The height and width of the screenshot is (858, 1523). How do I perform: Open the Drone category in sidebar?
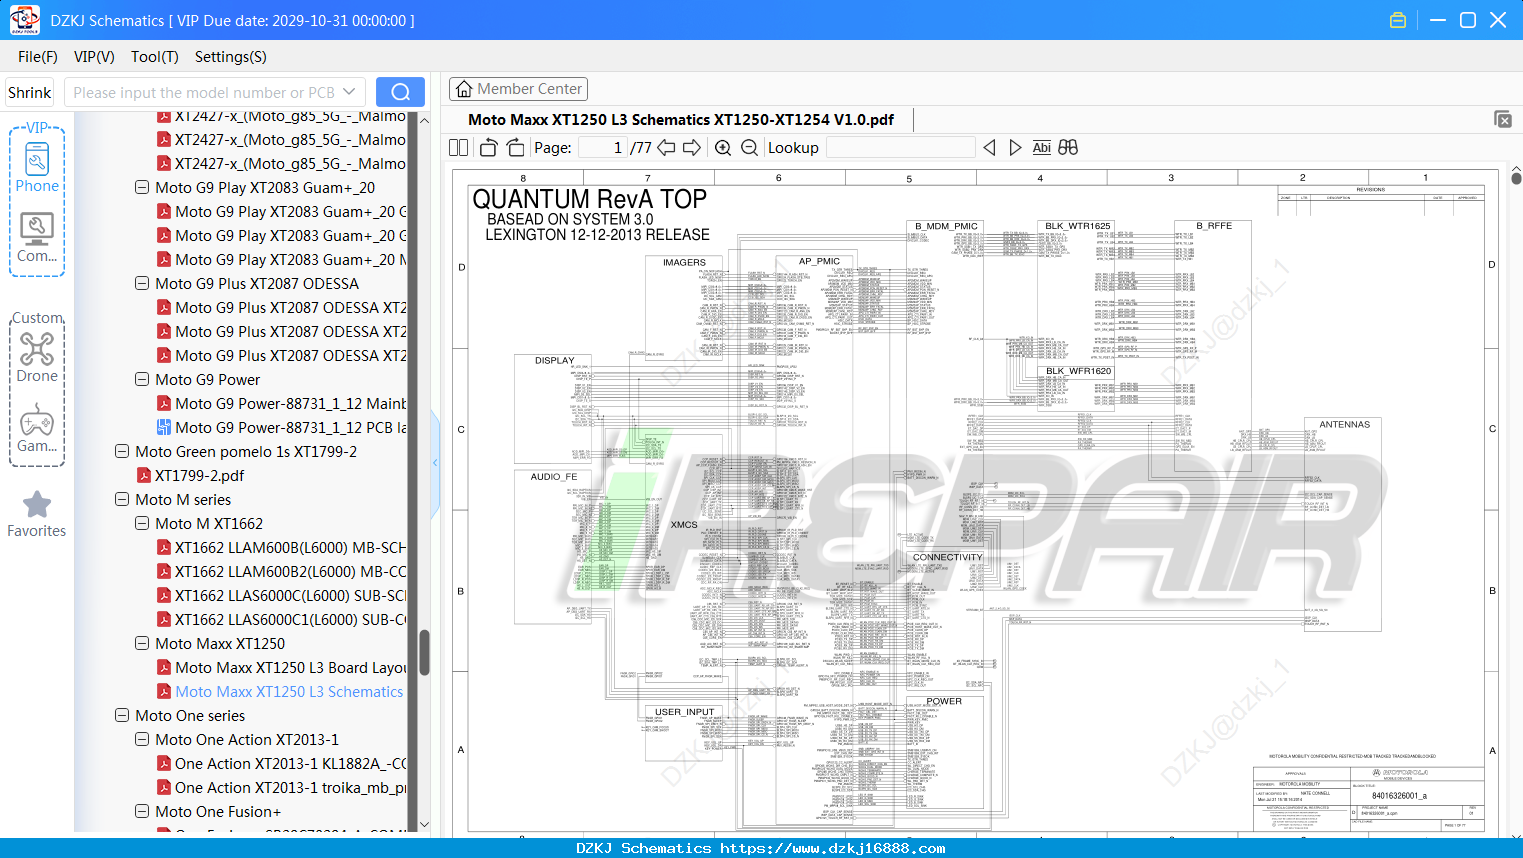[x=37, y=357]
